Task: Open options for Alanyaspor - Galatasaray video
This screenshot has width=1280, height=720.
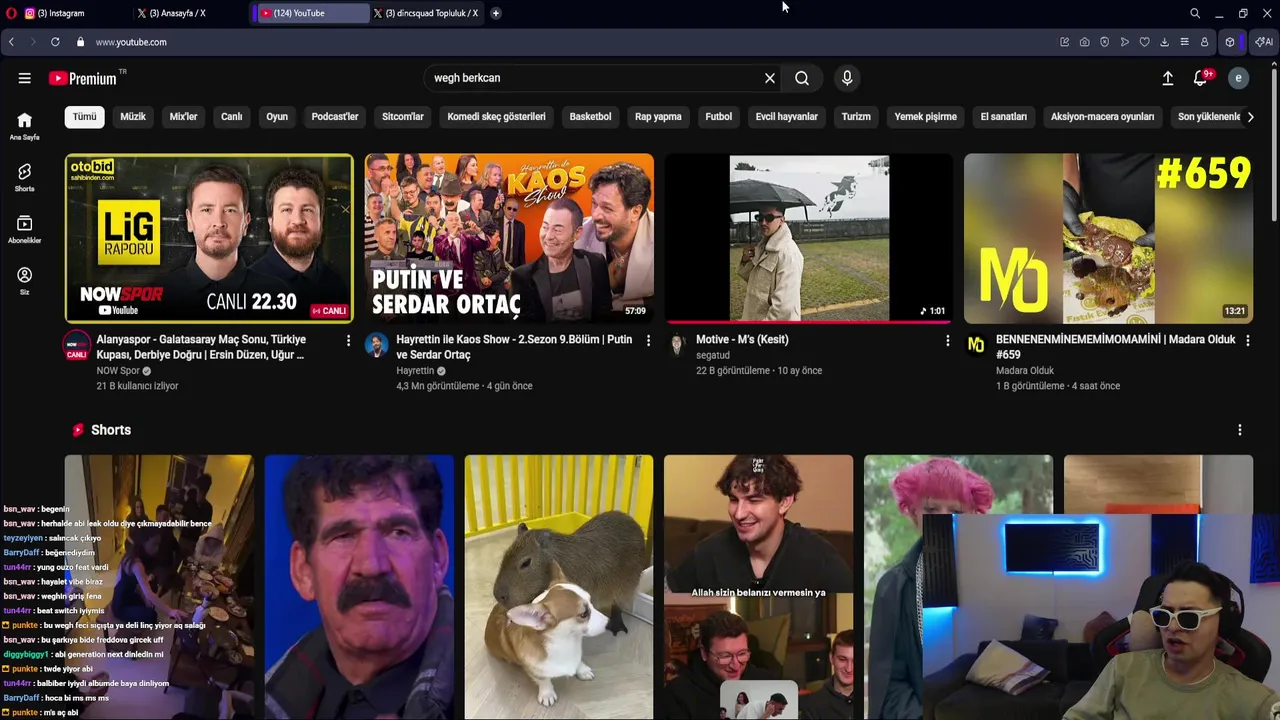Action: click(x=348, y=341)
